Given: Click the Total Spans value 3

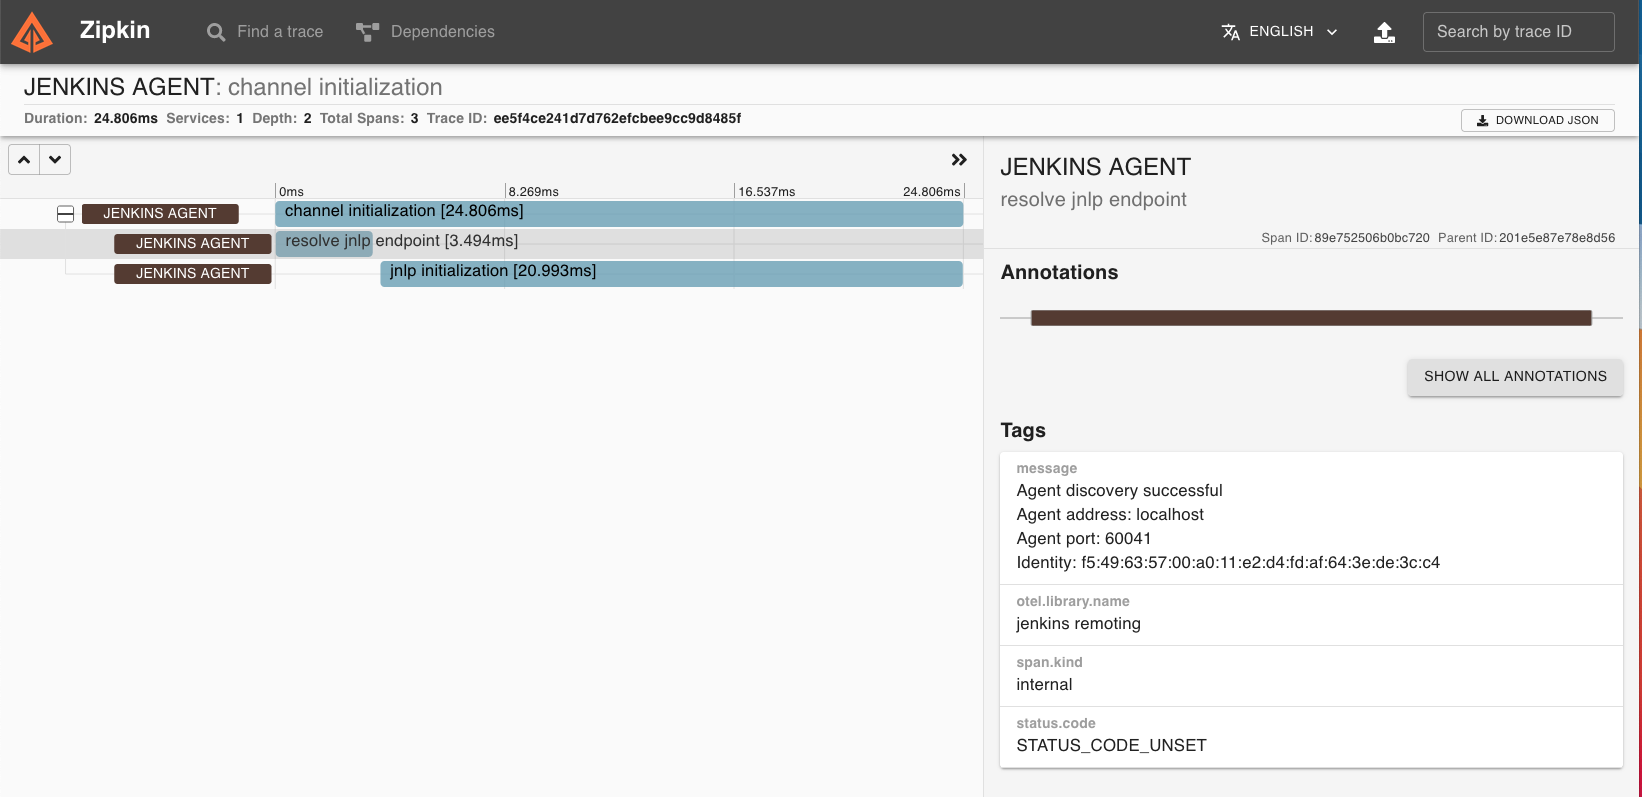Looking at the screenshot, I should pyautogui.click(x=414, y=119).
